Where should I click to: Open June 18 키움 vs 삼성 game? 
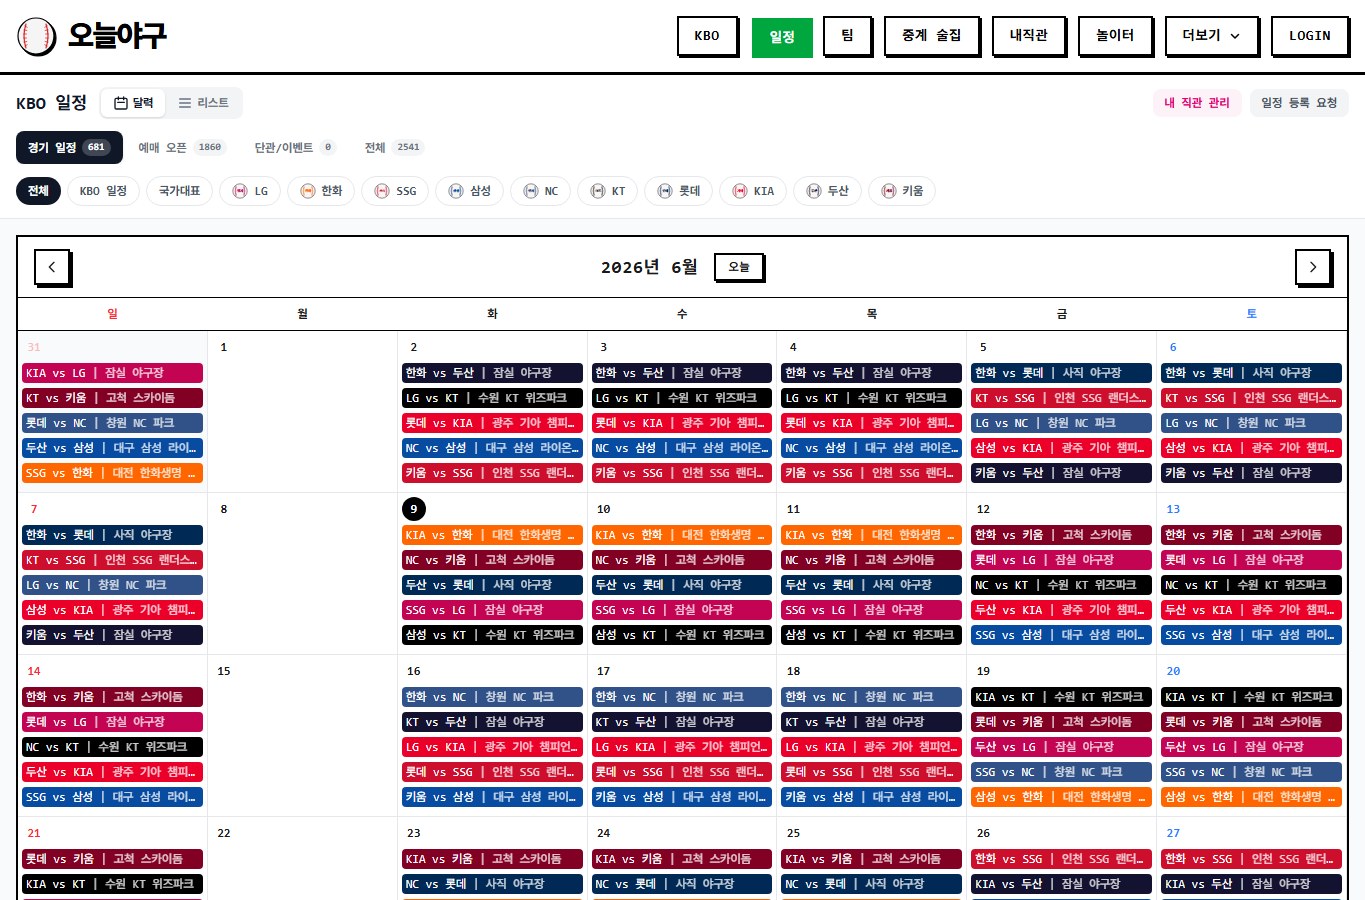click(x=872, y=797)
